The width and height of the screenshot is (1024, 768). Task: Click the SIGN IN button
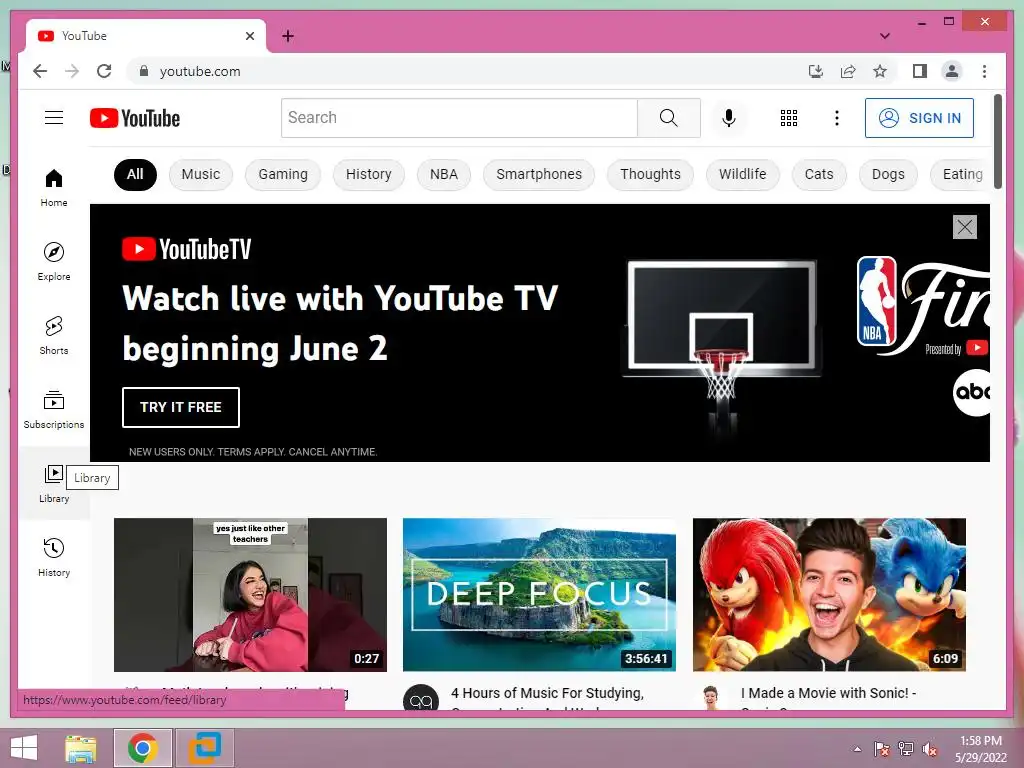pyautogui.click(x=919, y=118)
